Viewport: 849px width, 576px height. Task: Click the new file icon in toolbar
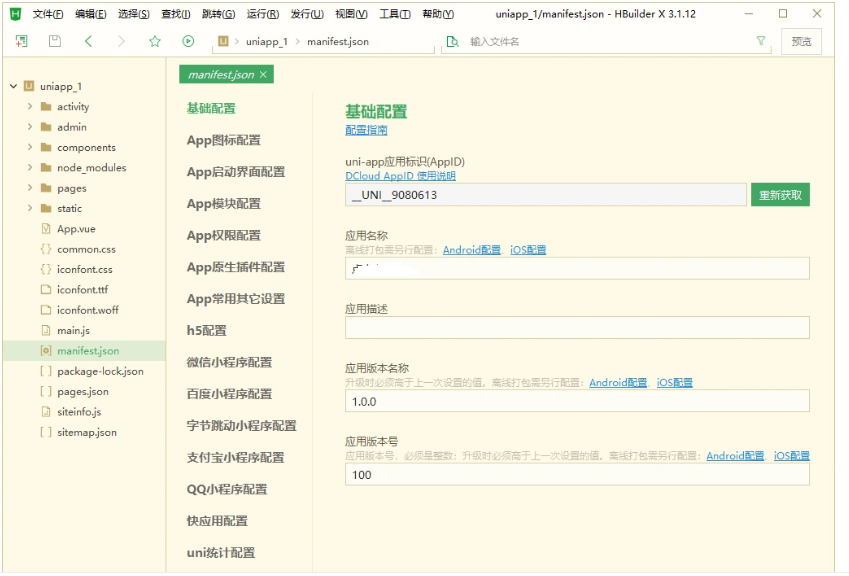pos(22,41)
